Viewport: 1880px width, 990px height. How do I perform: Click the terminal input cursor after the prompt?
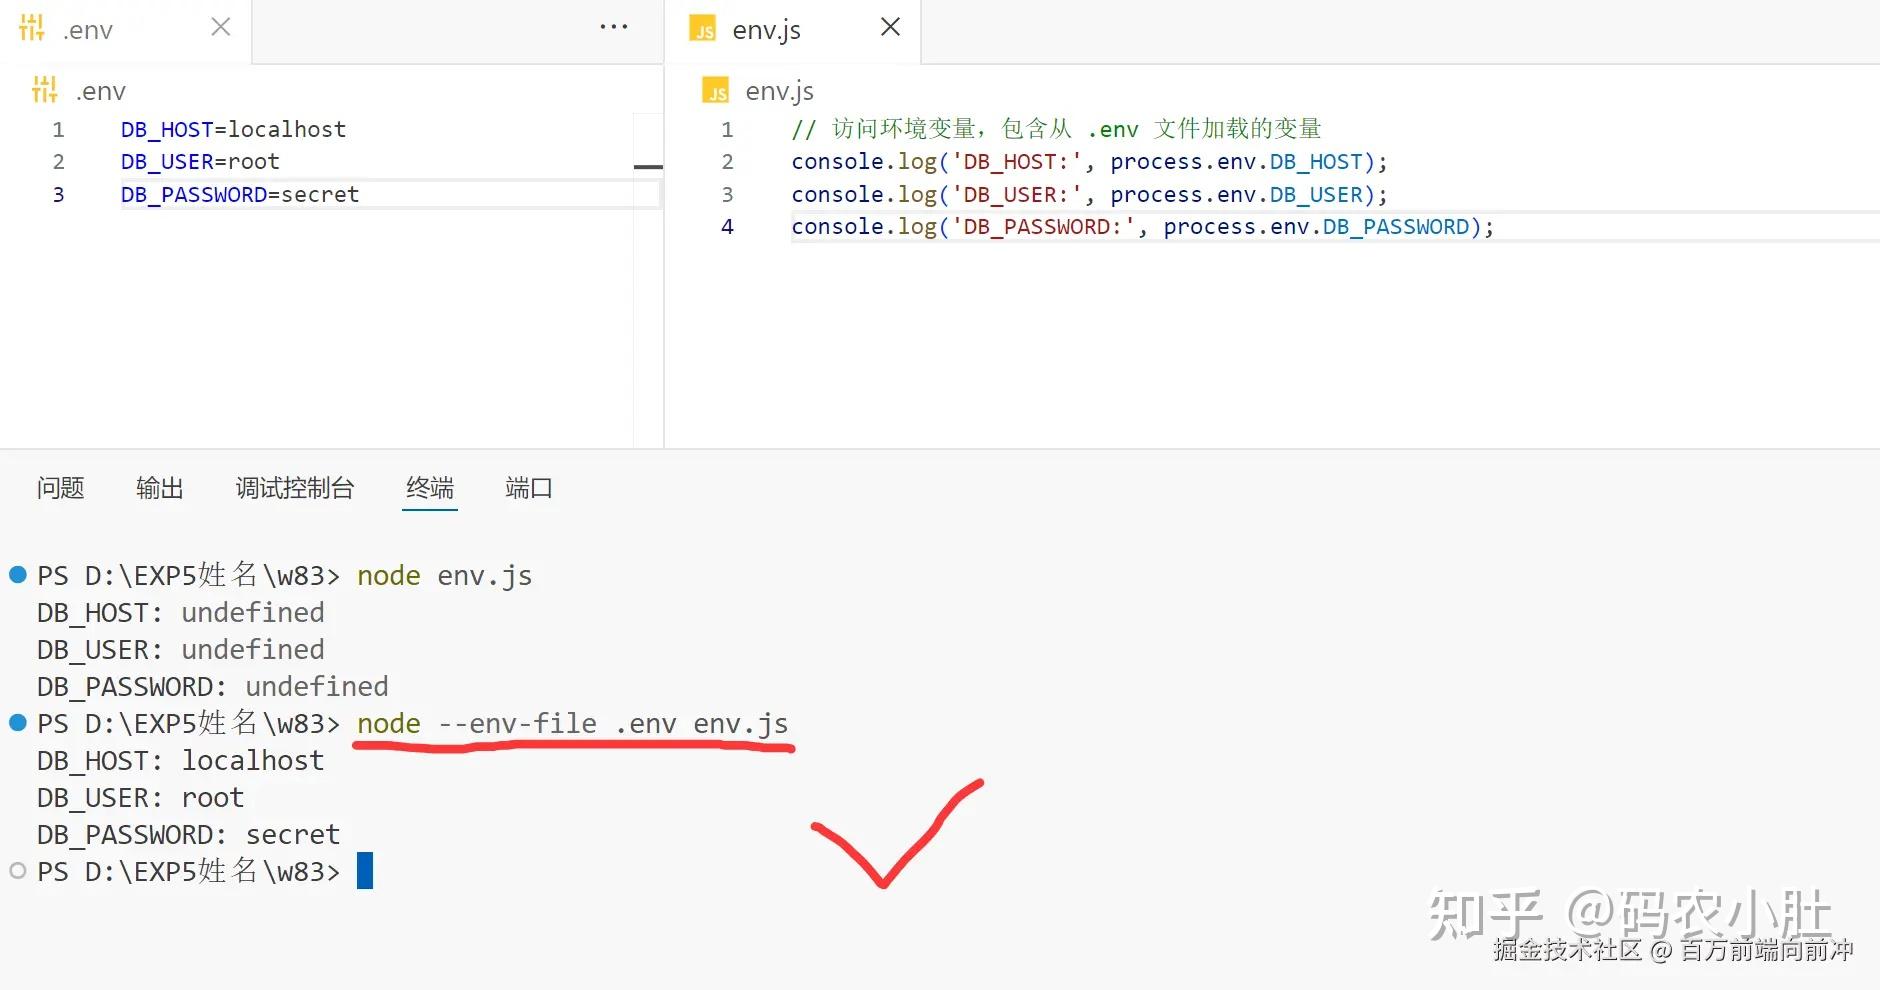click(x=366, y=870)
